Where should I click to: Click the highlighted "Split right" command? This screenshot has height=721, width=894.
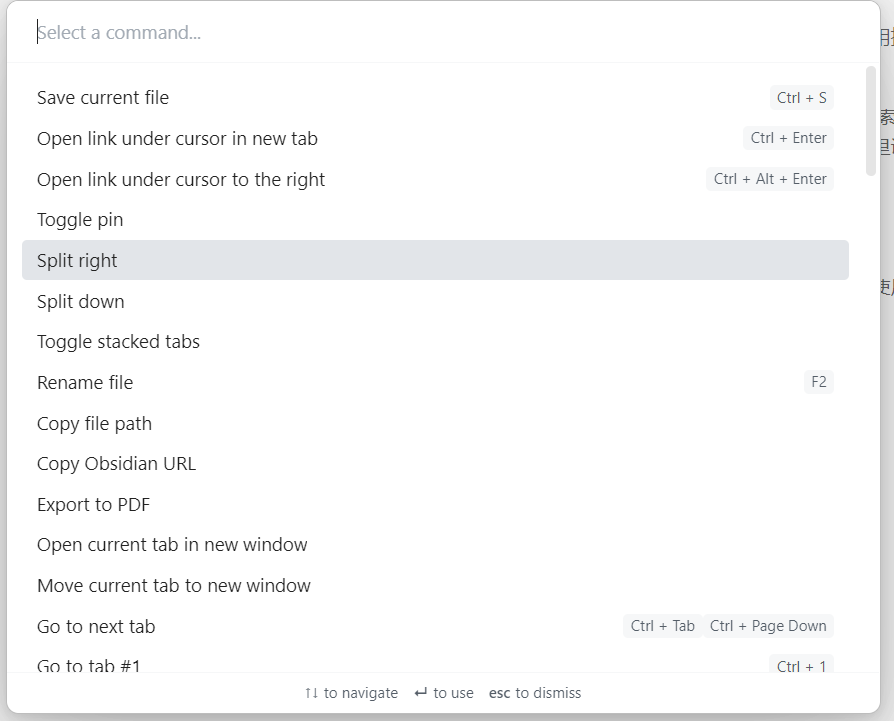77,260
